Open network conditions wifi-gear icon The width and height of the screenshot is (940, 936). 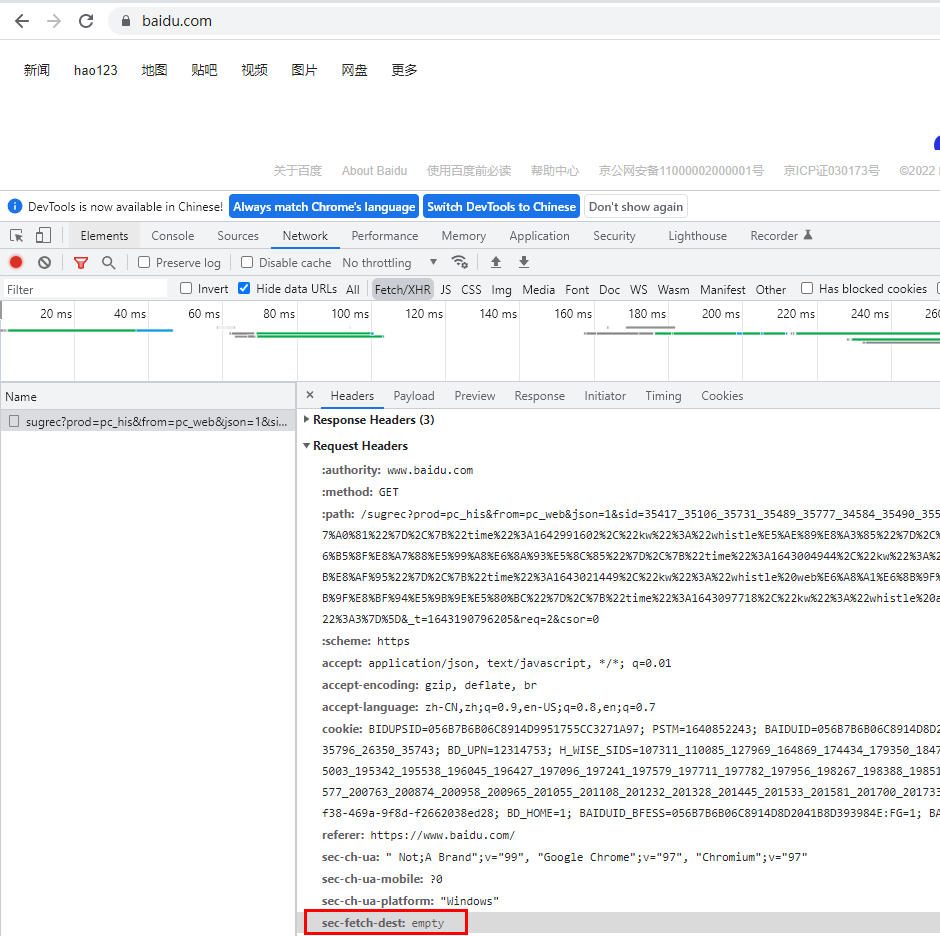(x=460, y=262)
